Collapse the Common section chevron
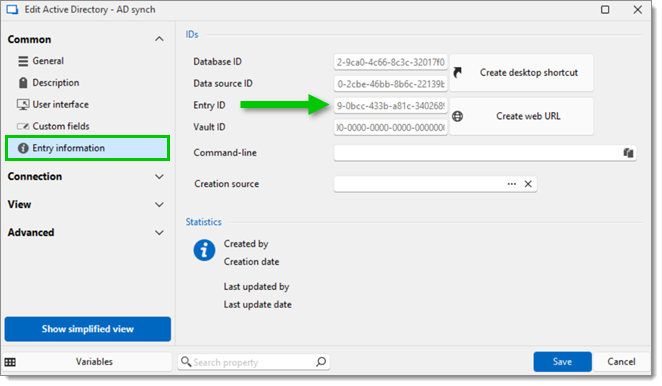662x386 pixels. 159,39
